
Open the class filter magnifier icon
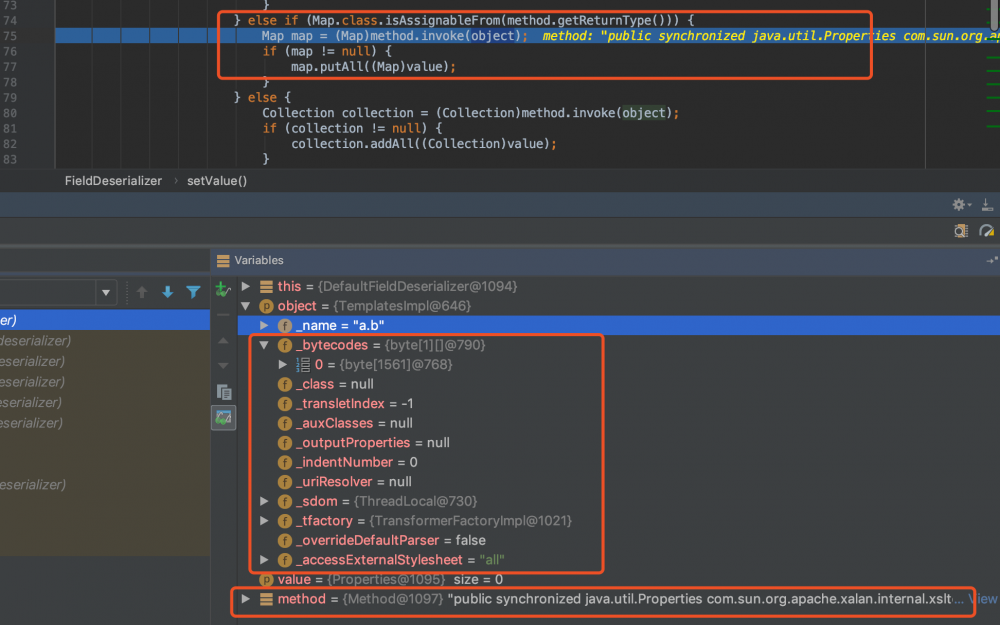click(x=960, y=230)
